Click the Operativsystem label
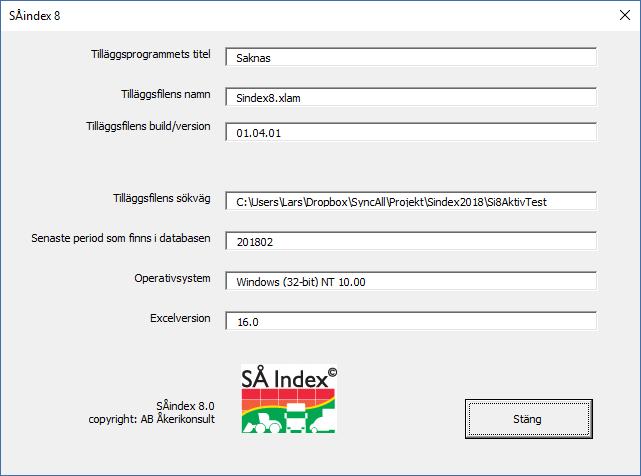641x476 pixels. pyautogui.click(x=172, y=278)
